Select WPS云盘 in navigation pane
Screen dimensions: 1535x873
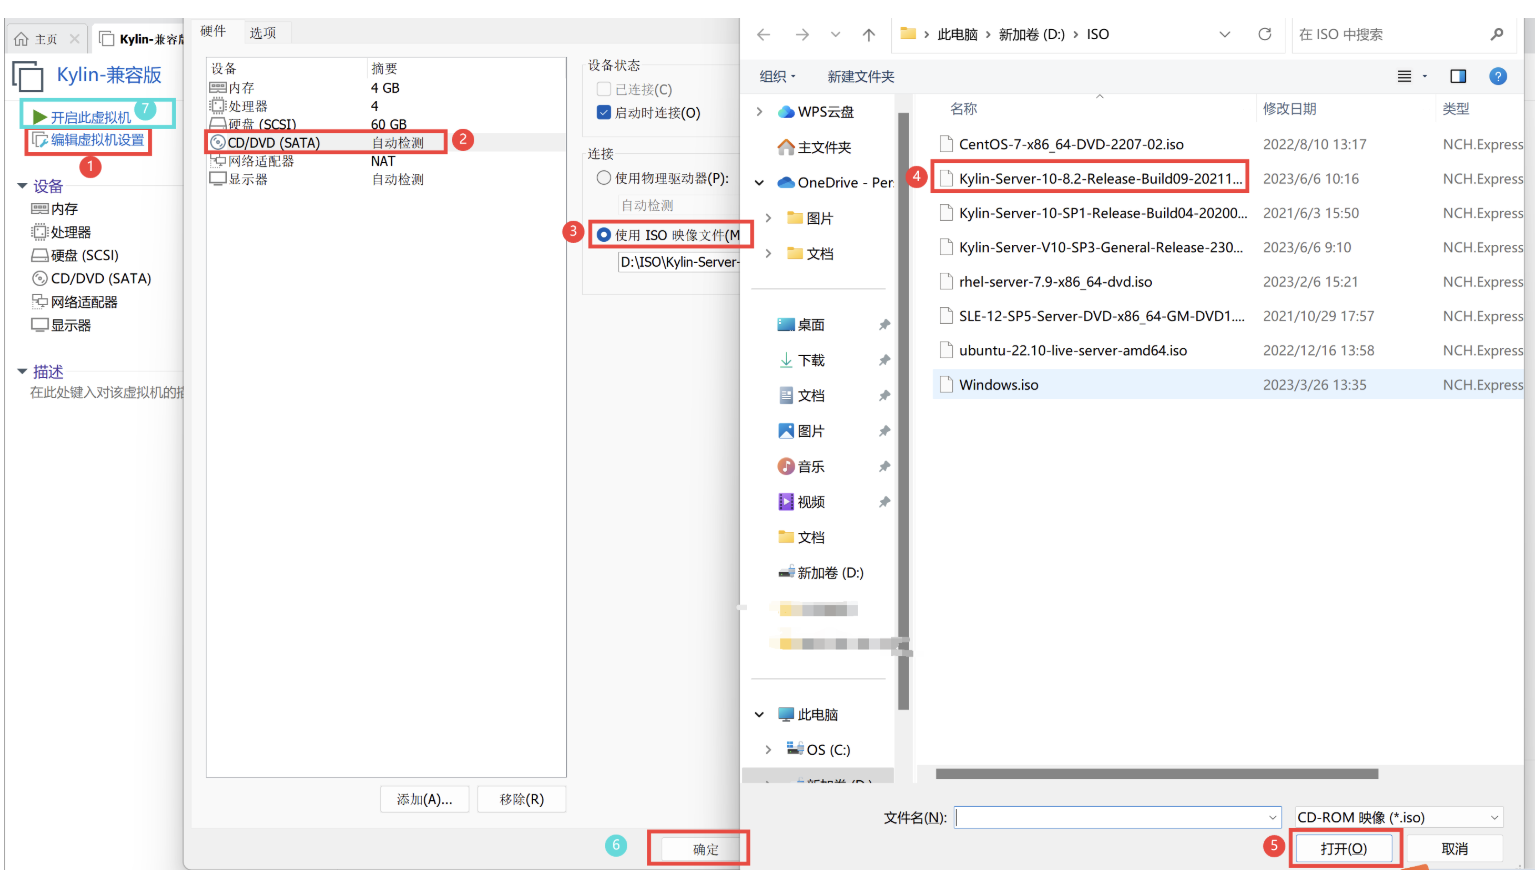[816, 112]
